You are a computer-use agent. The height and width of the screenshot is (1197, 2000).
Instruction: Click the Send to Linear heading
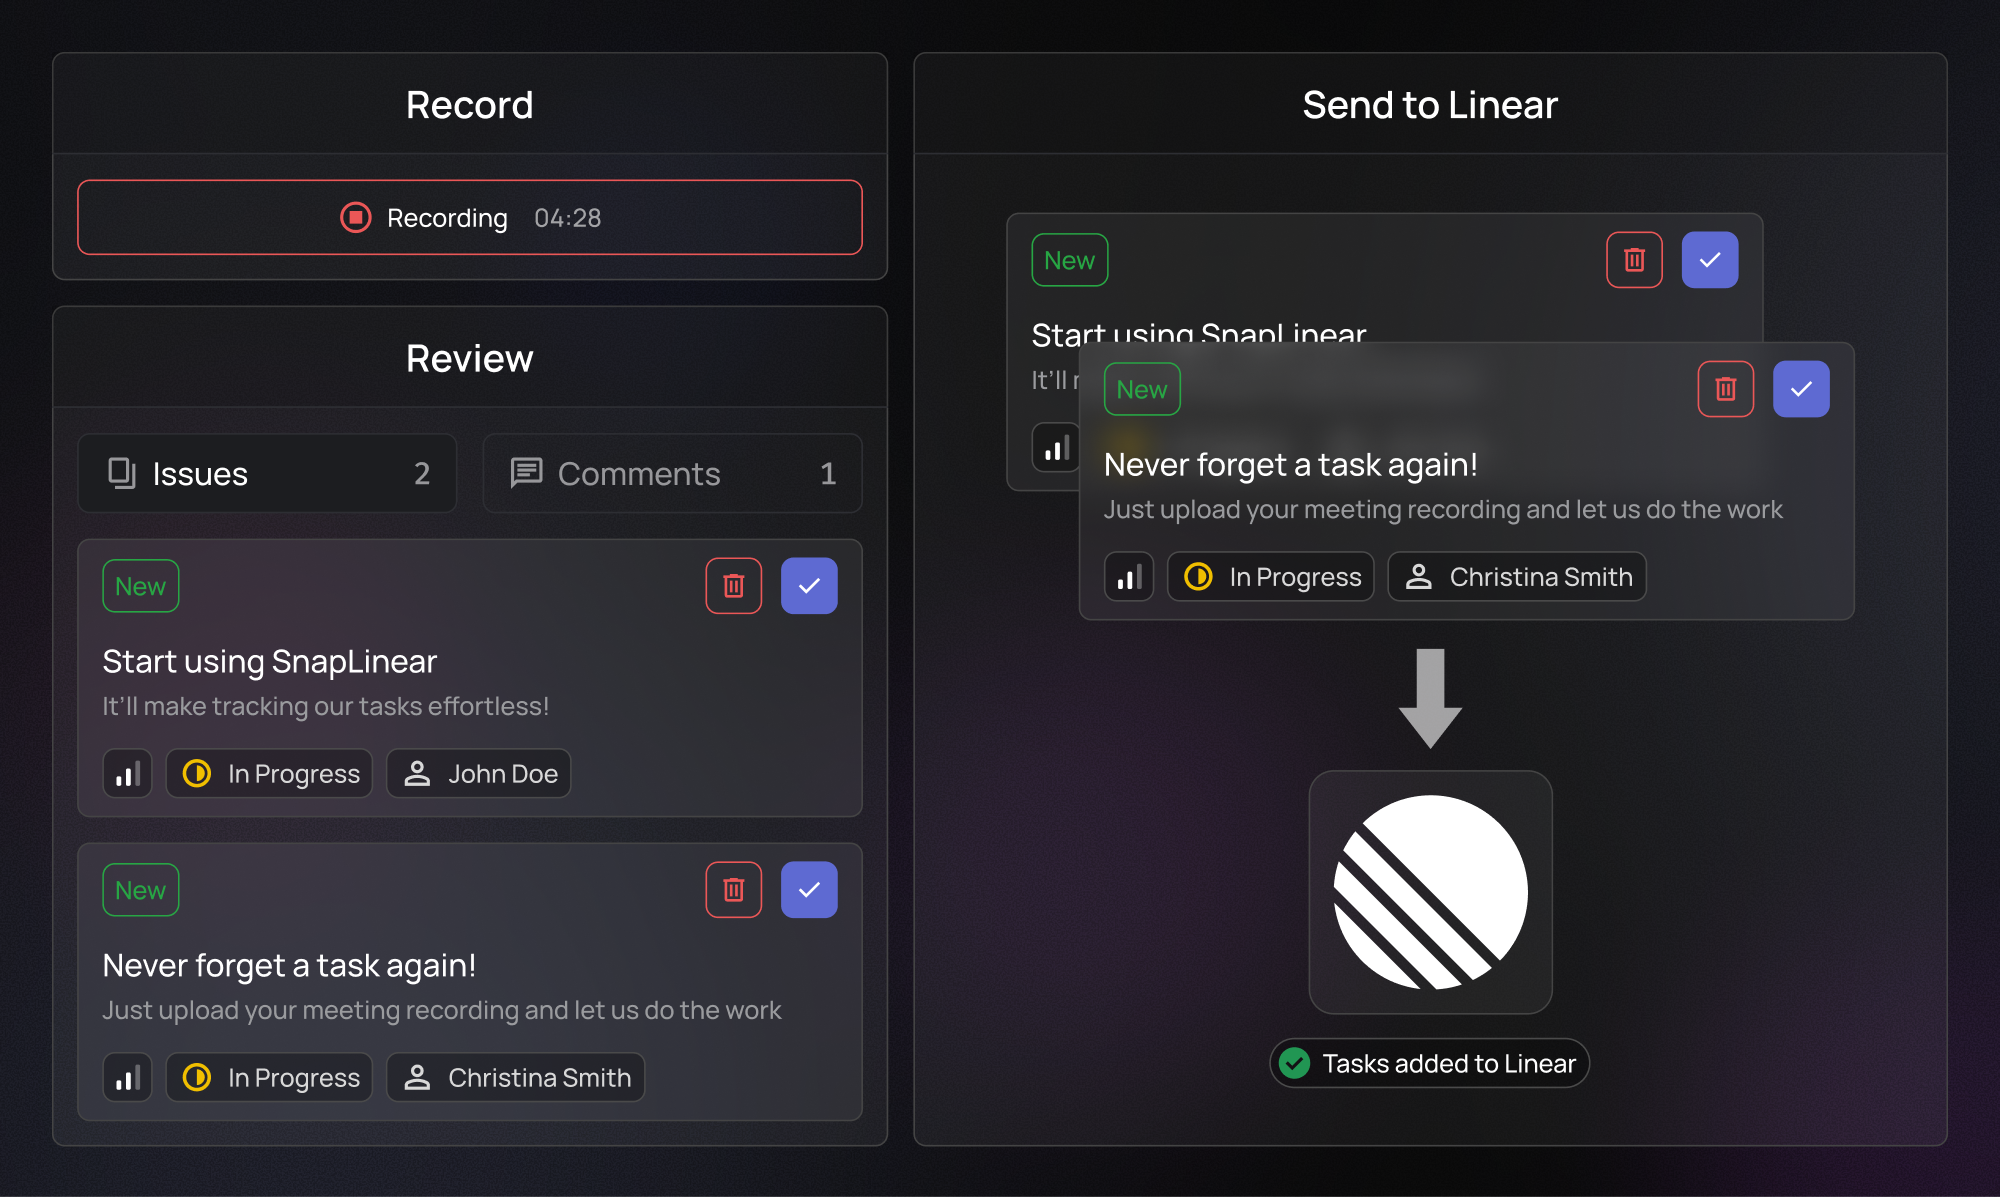[1430, 105]
